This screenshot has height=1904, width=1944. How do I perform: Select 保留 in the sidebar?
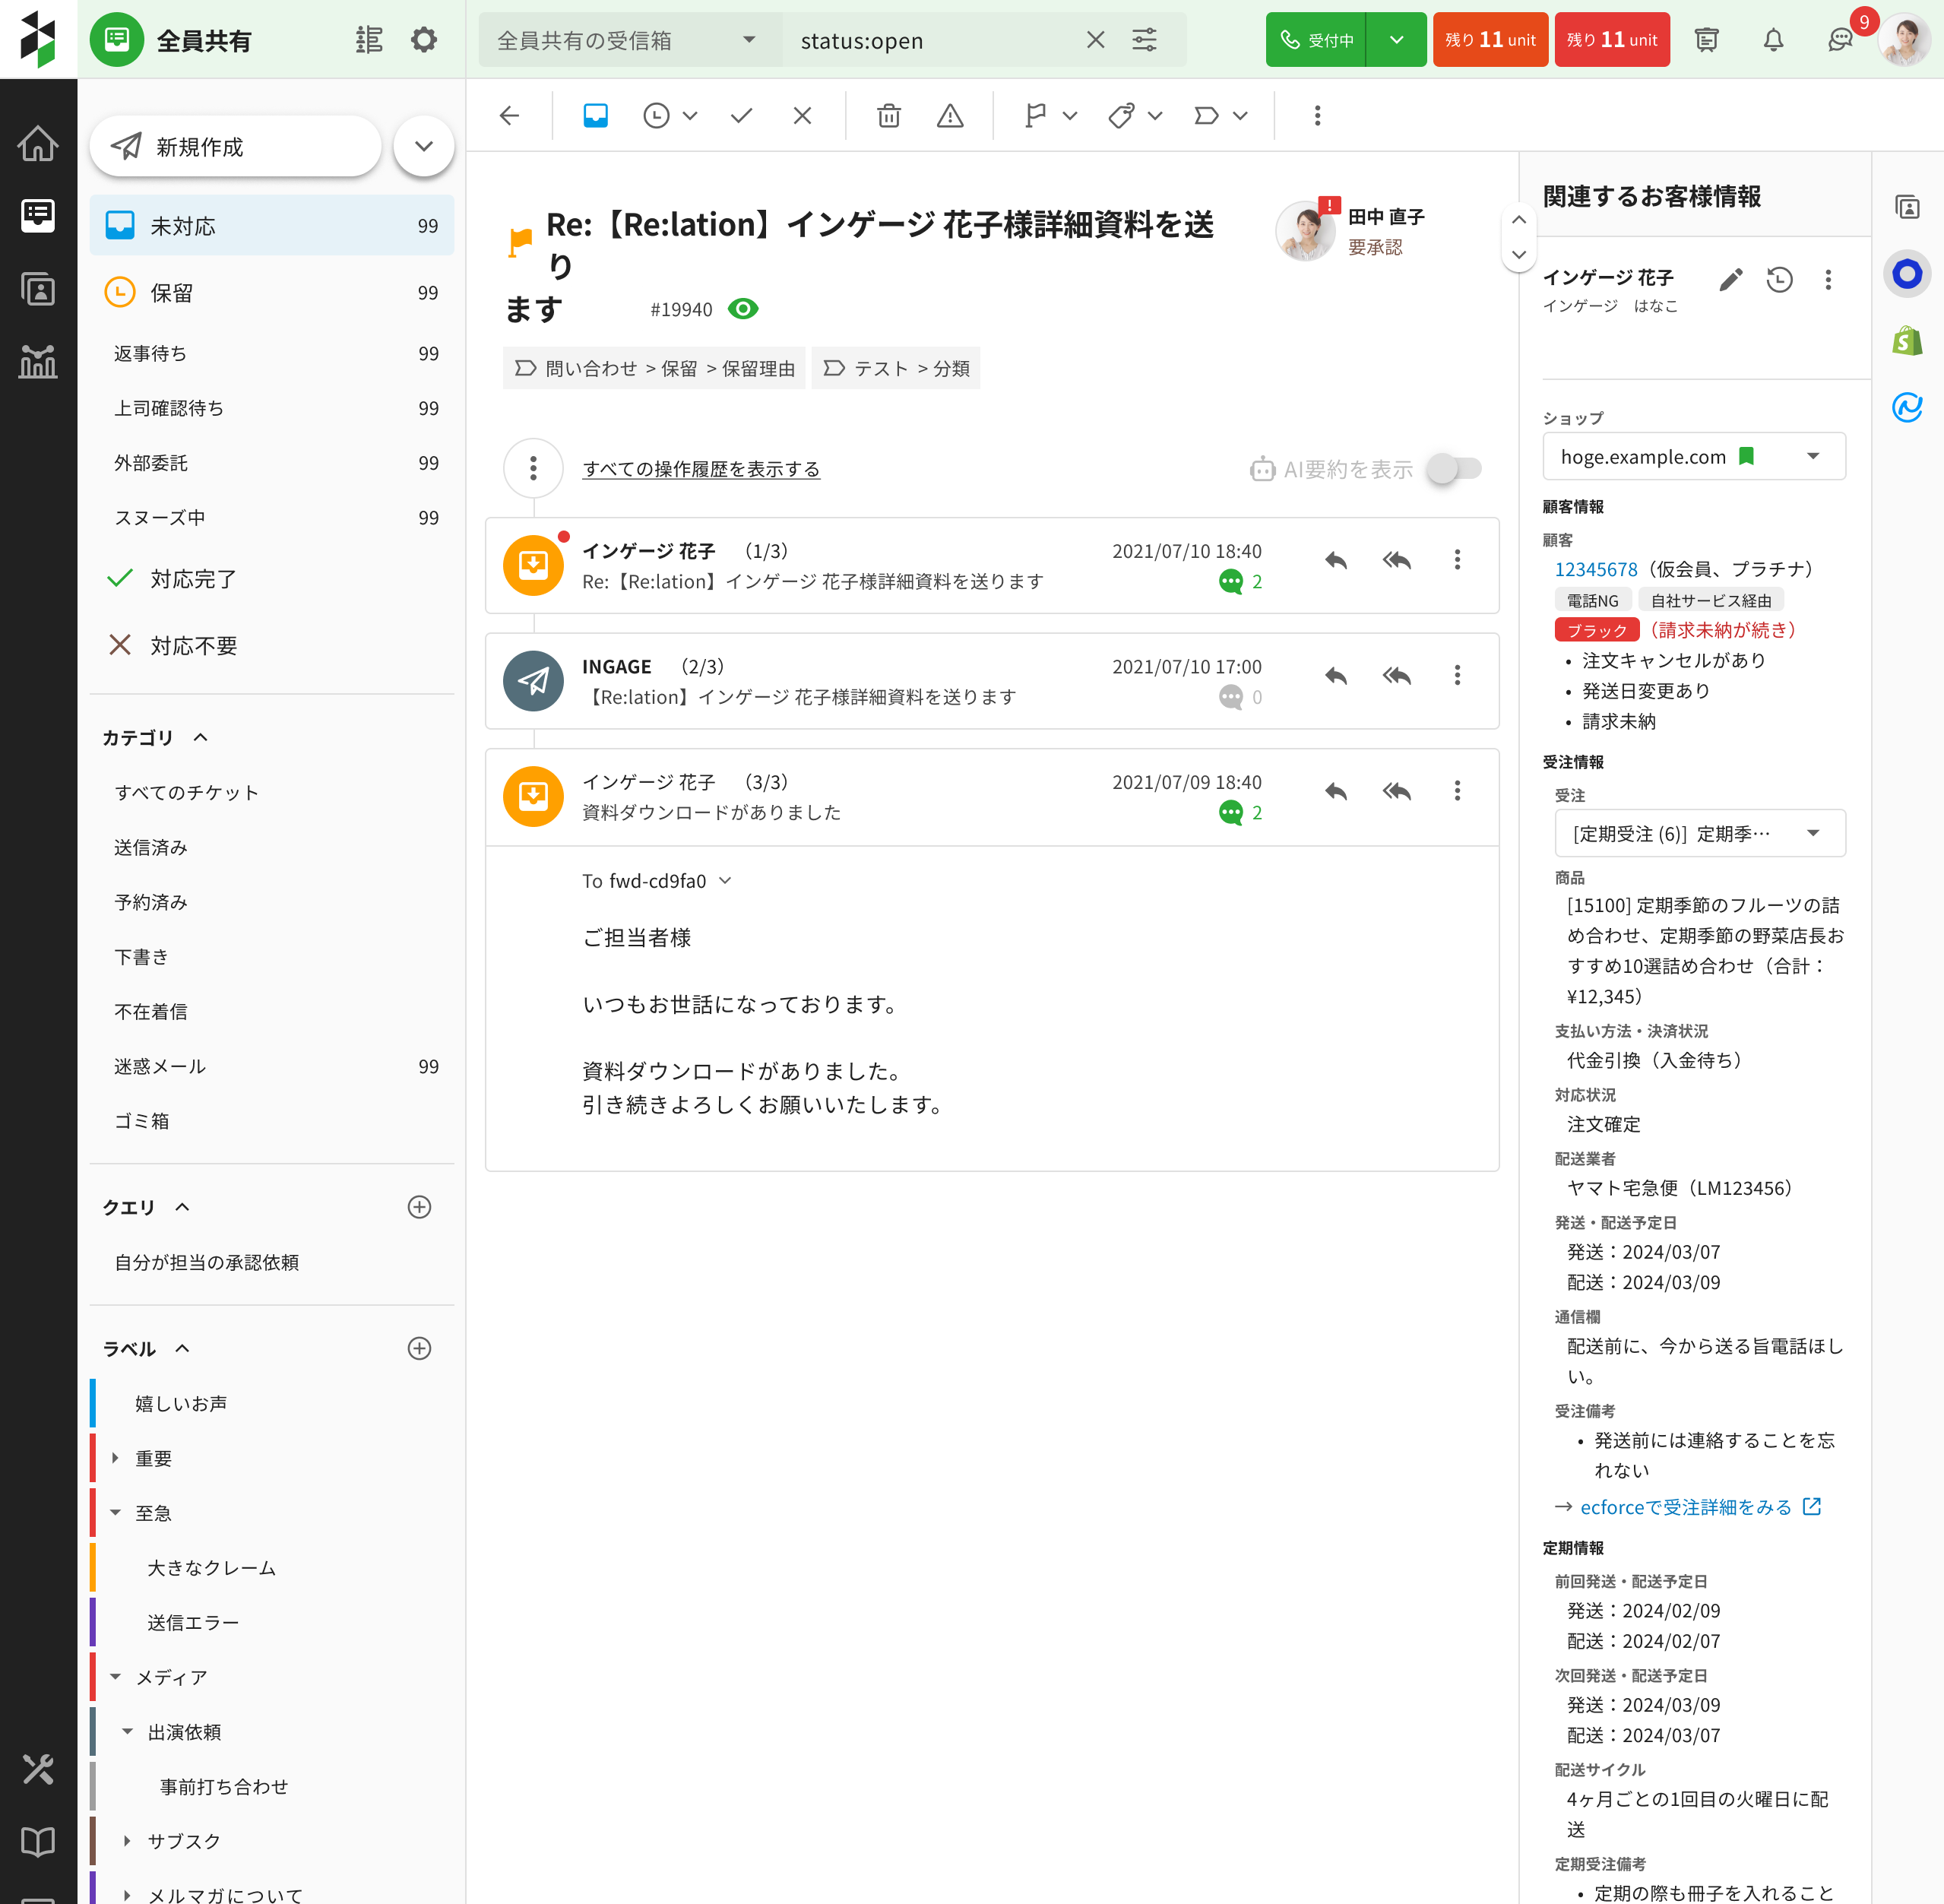[171, 293]
